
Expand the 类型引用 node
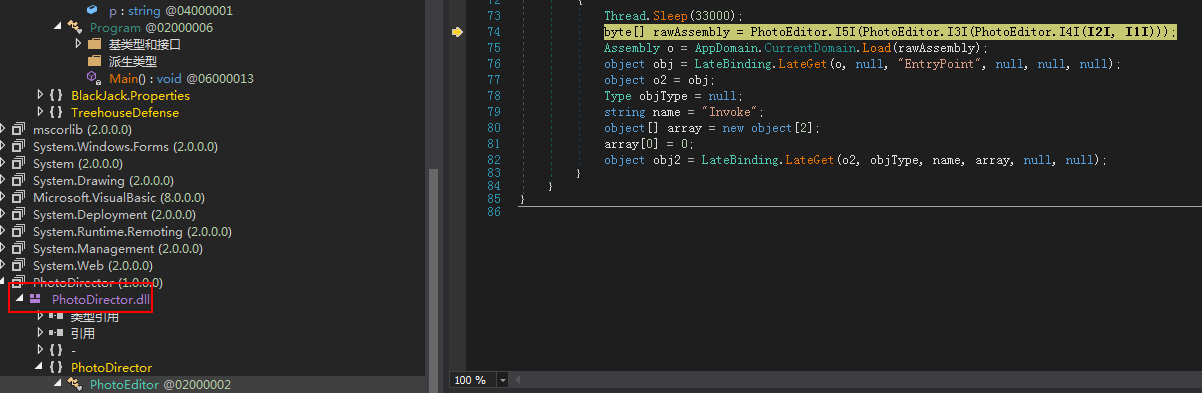pos(41,316)
